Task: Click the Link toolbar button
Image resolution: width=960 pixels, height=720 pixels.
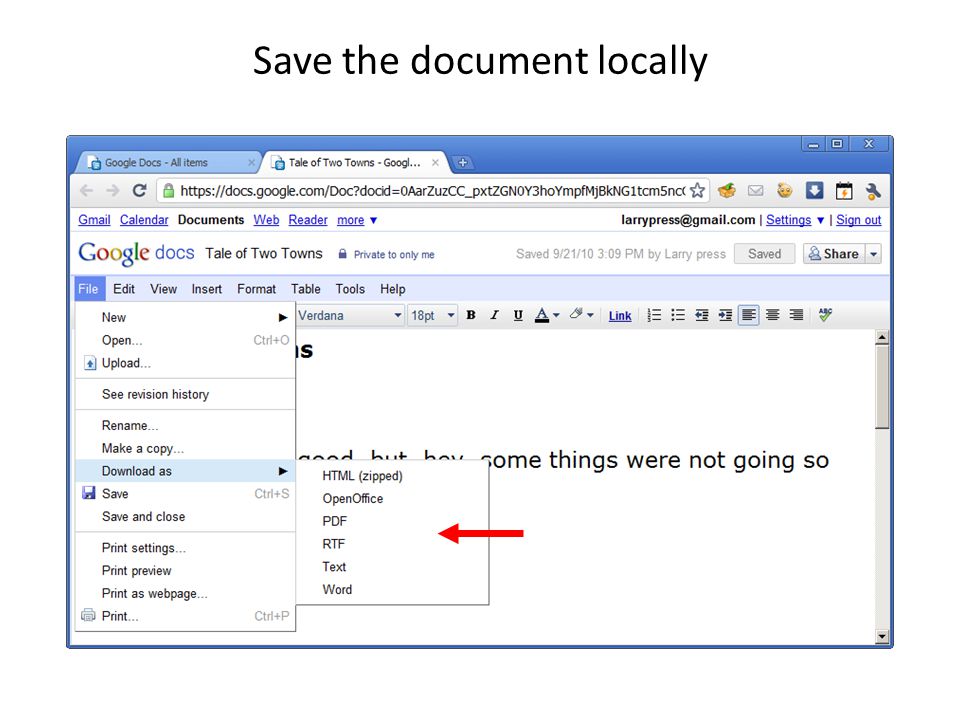Action: (x=620, y=316)
